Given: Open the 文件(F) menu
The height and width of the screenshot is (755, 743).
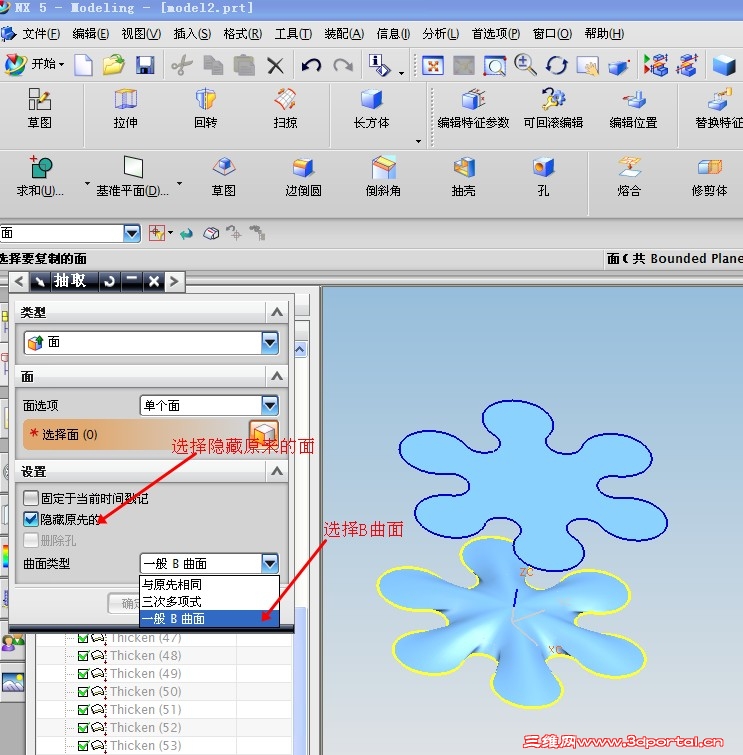Looking at the screenshot, I should click(x=40, y=34).
